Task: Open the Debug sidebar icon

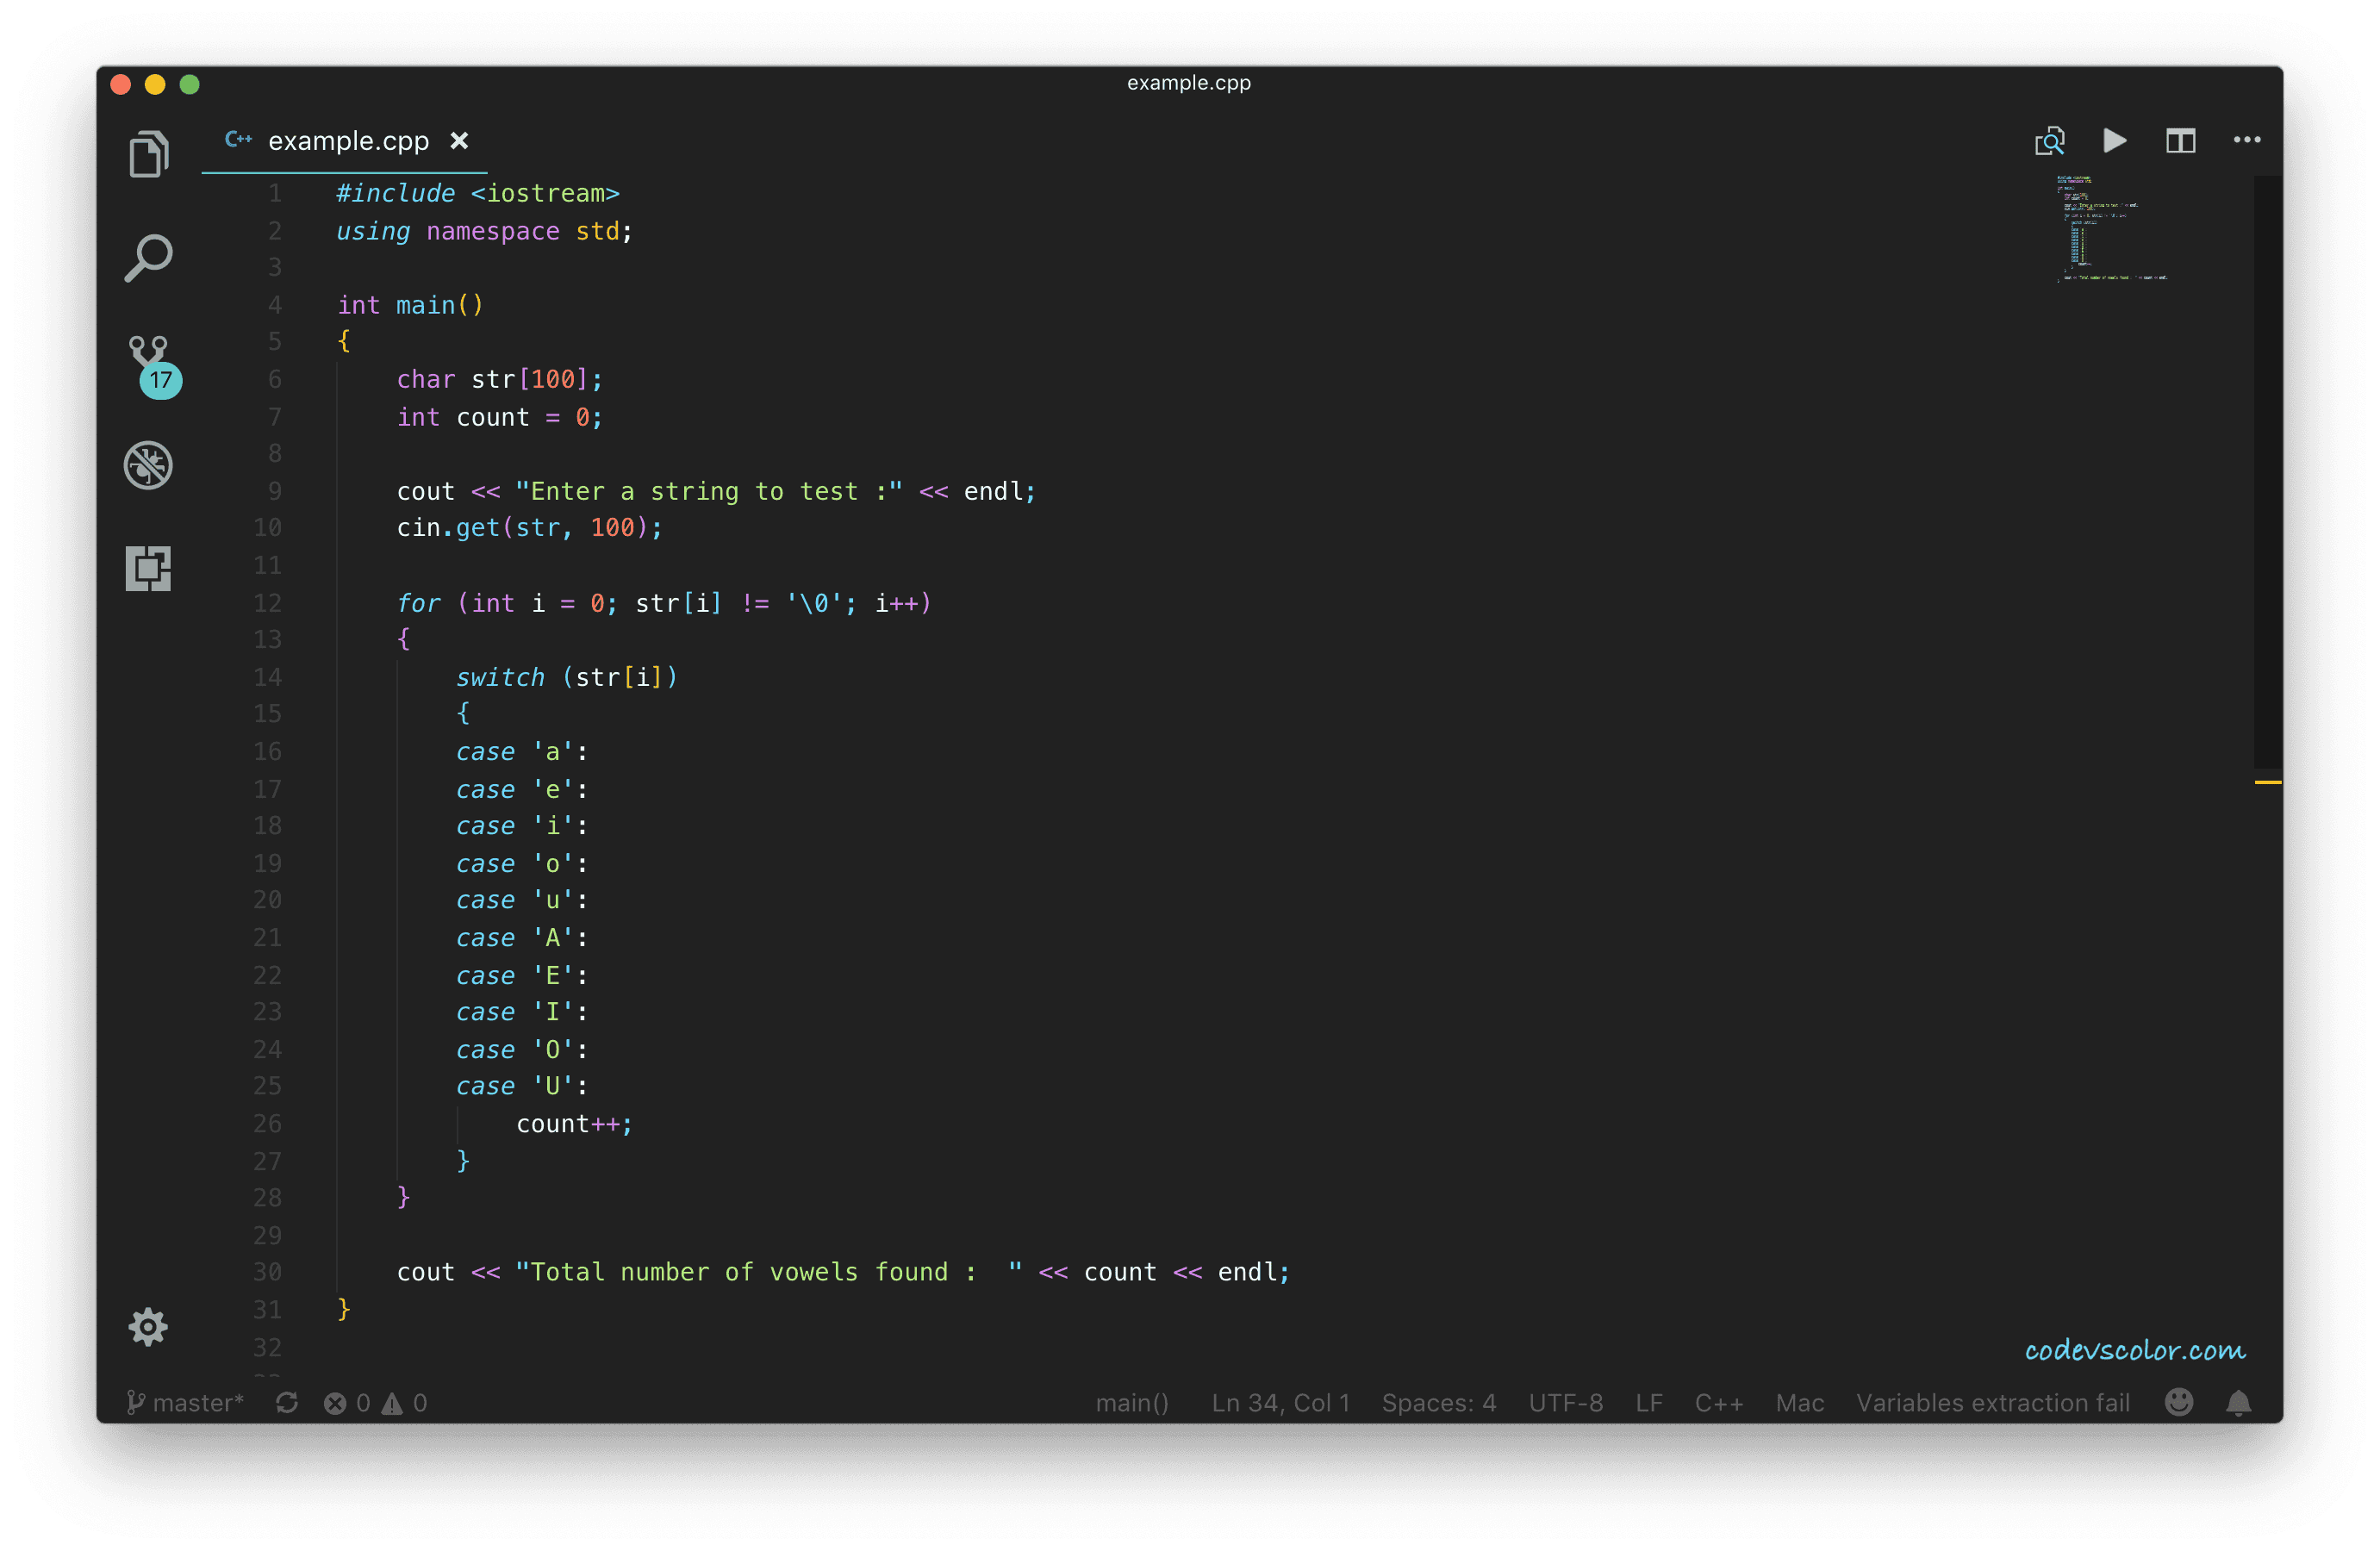Action: click(148, 465)
